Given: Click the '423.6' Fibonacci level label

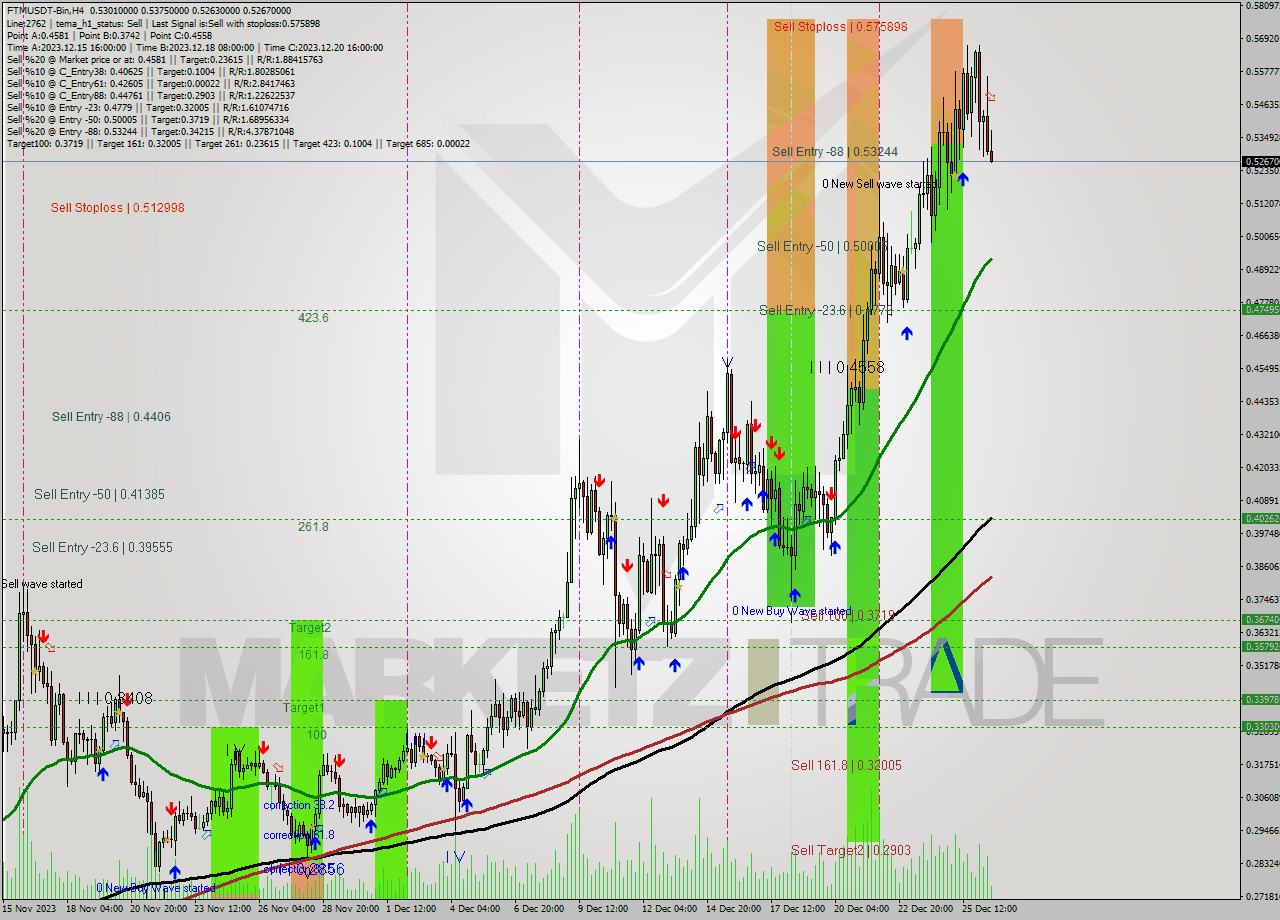Looking at the screenshot, I should [313, 318].
